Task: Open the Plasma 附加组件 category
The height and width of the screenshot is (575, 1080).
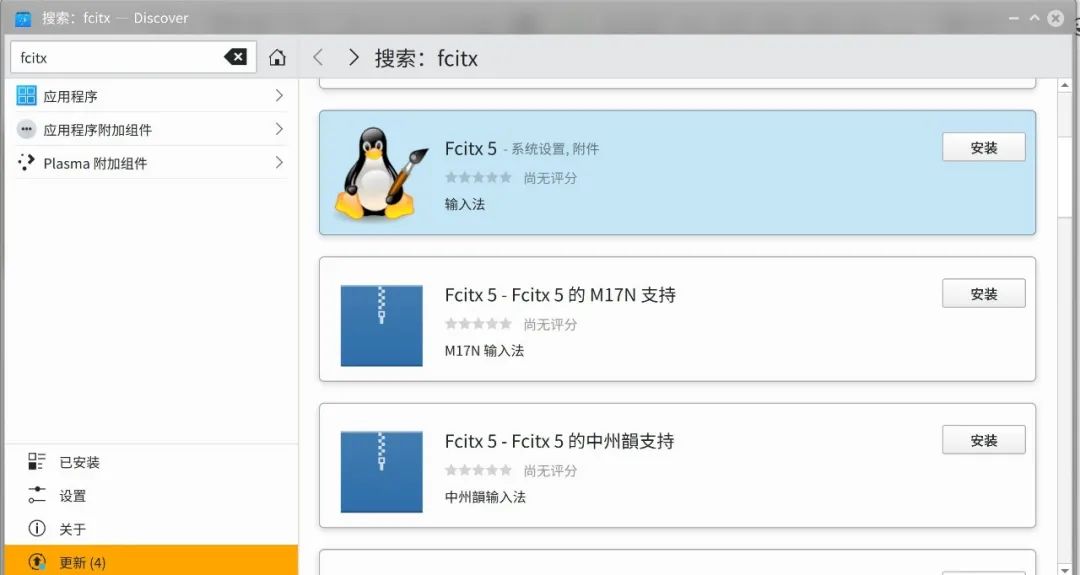Action: click(x=151, y=163)
